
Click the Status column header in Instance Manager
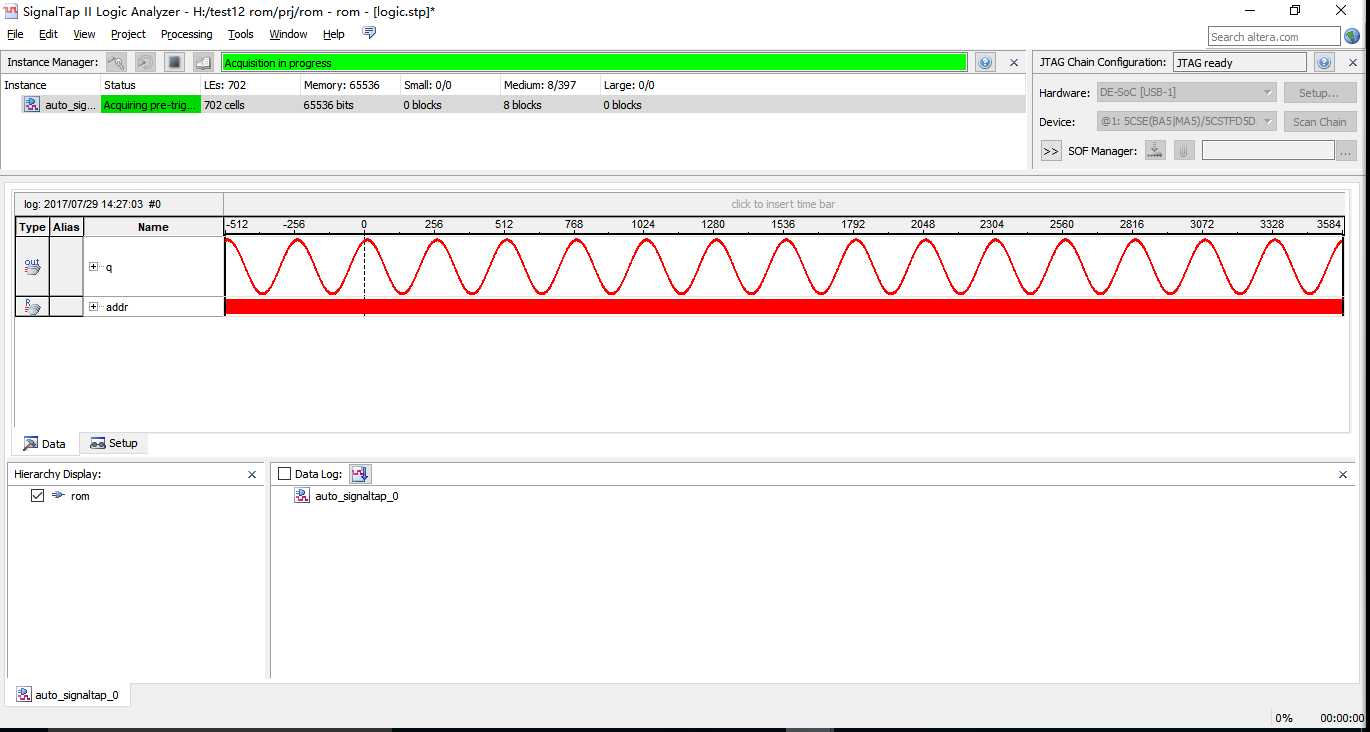[x=150, y=85]
